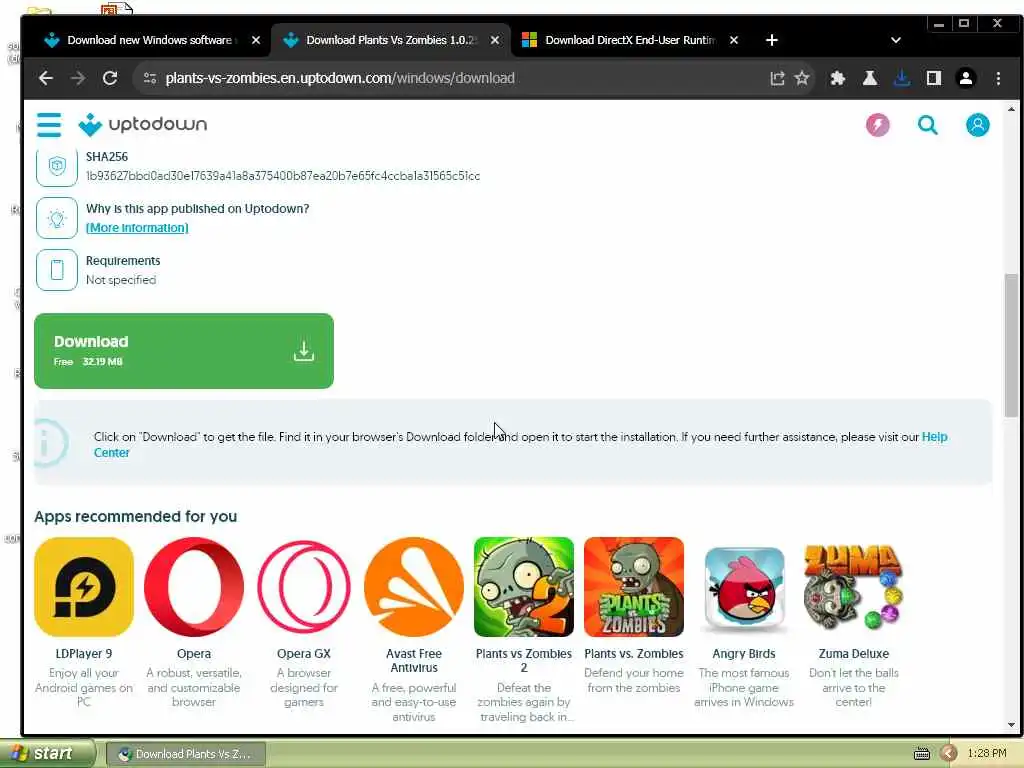Image resolution: width=1024 pixels, height=768 pixels.
Task: Click the Opera GX title link
Action: [x=304, y=654]
